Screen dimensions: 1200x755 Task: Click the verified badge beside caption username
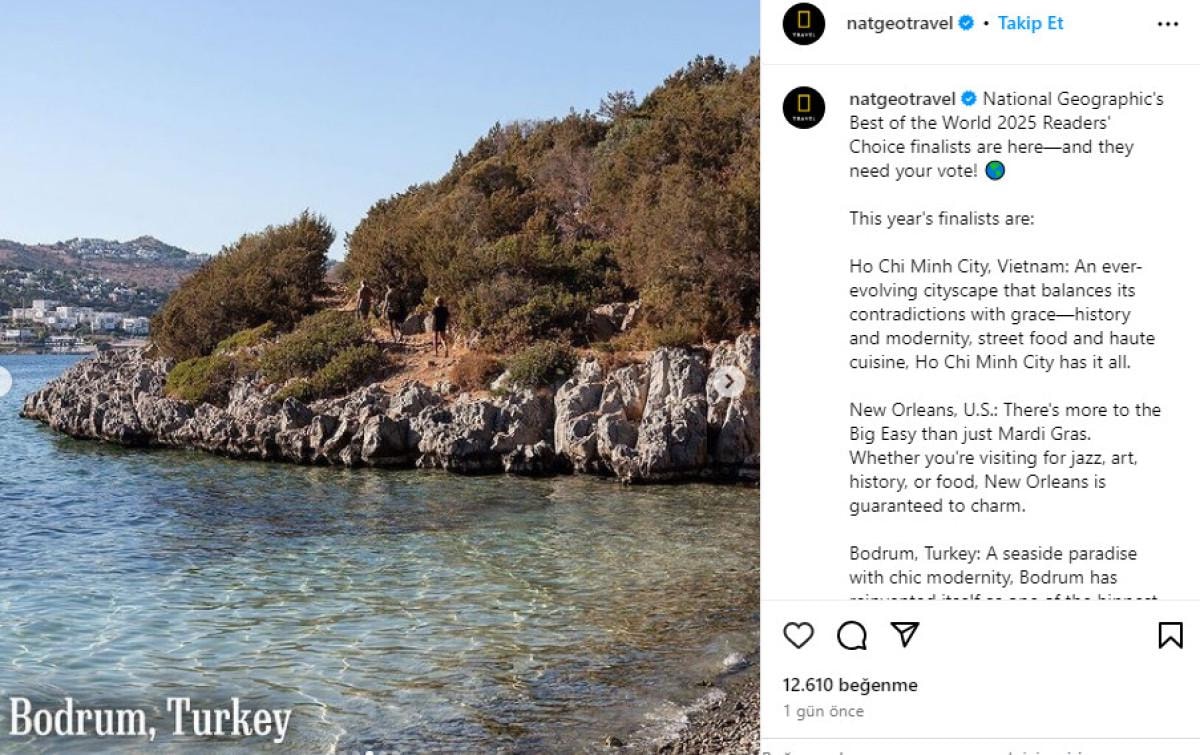[969, 99]
